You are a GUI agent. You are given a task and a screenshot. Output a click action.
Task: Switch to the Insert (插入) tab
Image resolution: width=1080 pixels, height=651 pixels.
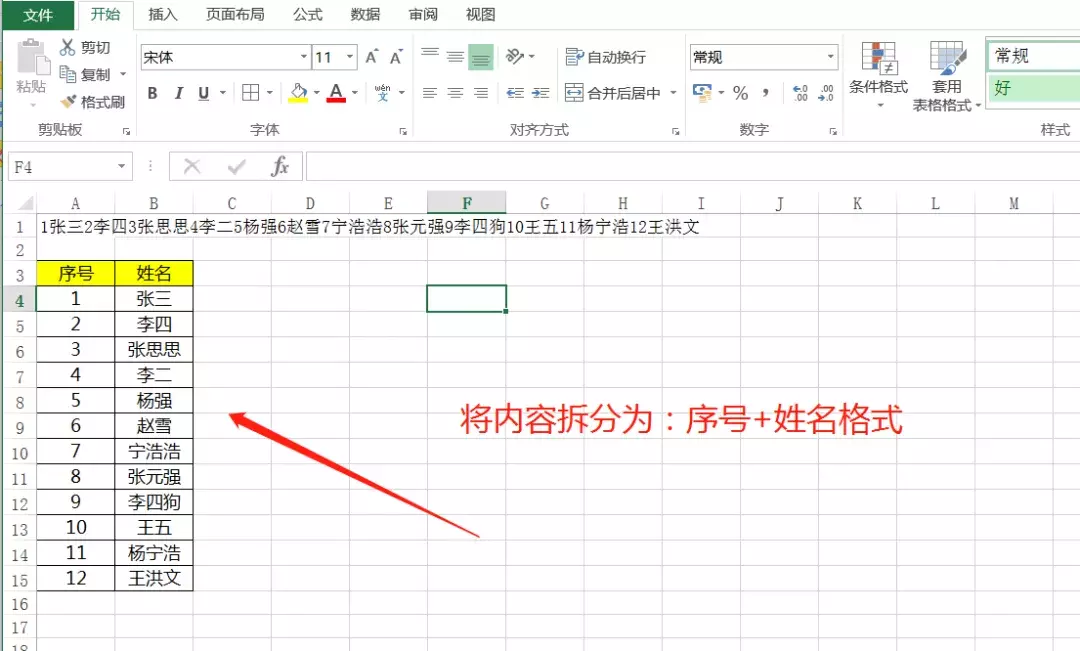pyautogui.click(x=162, y=14)
